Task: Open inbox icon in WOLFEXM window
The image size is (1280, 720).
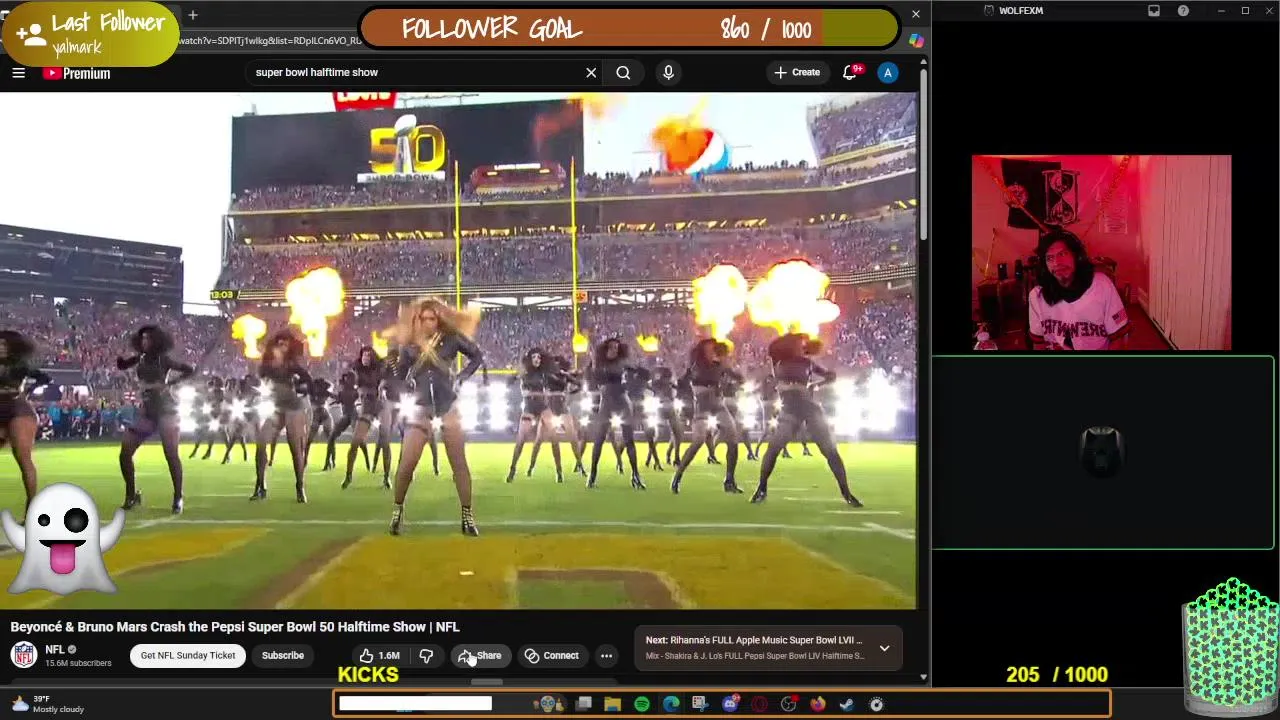Action: click(x=1154, y=11)
